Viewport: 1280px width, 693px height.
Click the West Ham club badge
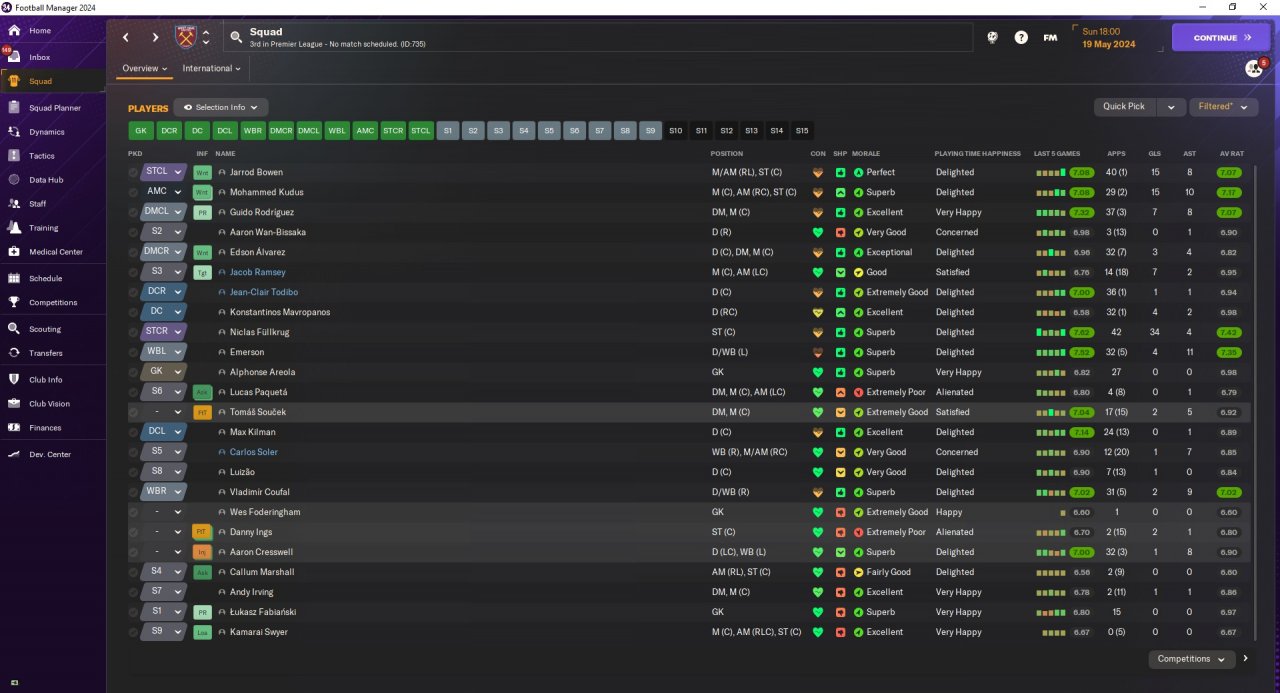coord(186,38)
